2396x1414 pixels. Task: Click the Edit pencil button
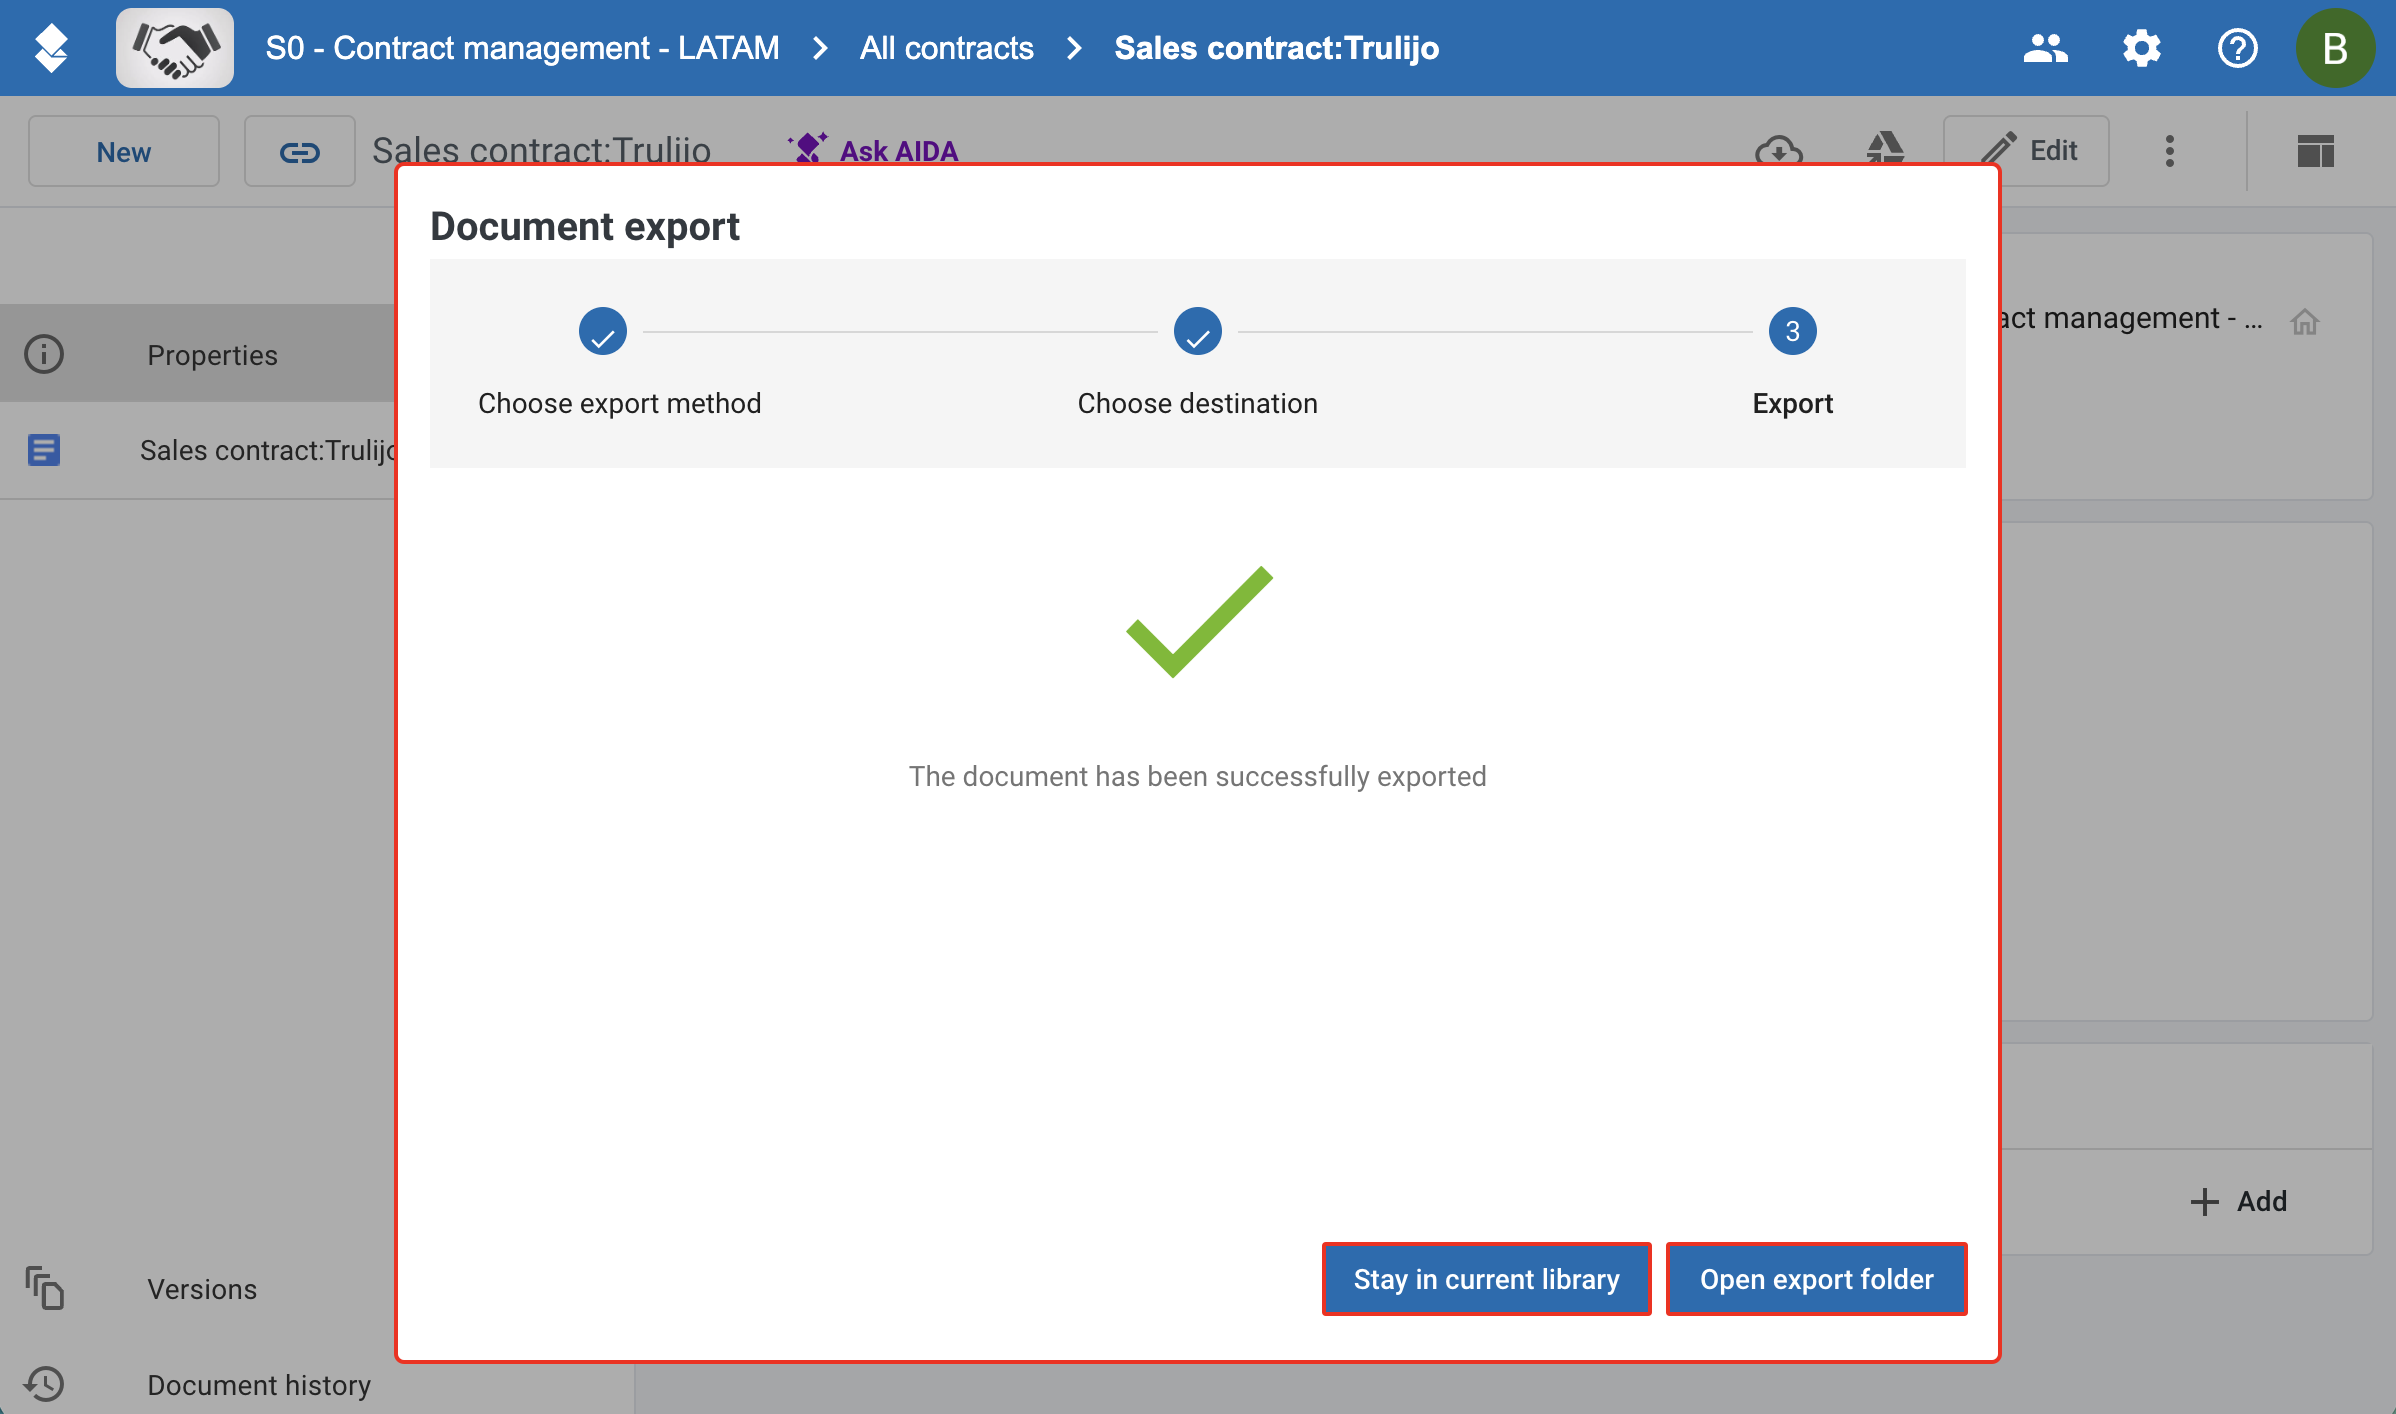tap(2026, 151)
